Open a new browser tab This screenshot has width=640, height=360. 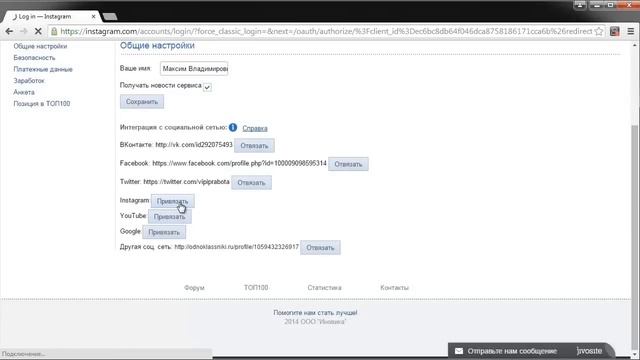109,16
